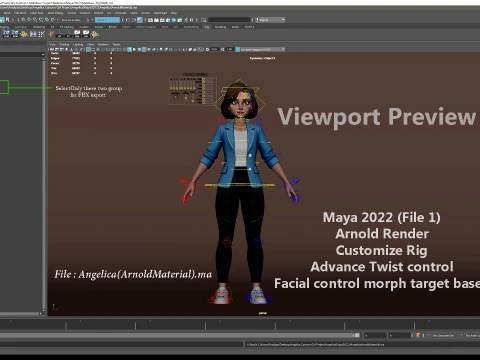The height and width of the screenshot is (360, 480).
Task: Click the range slider end handle
Action: [357, 335]
